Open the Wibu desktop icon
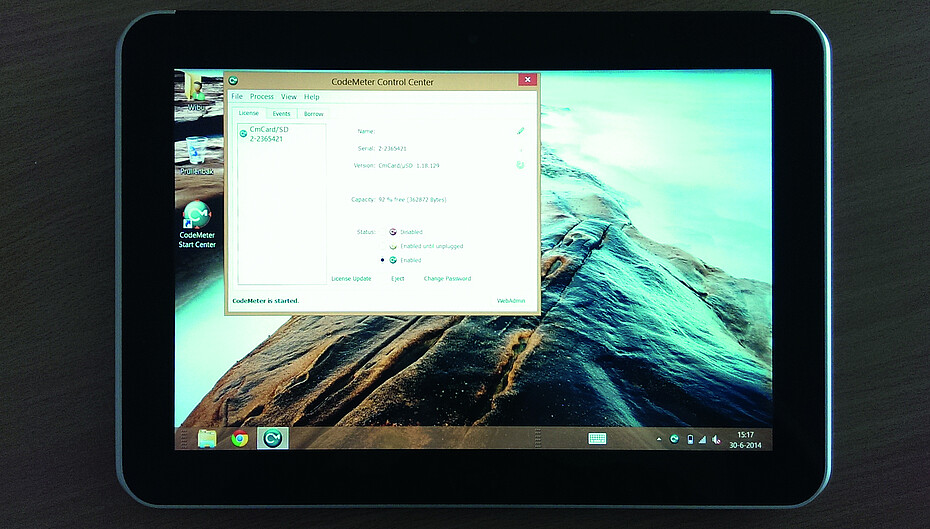The image size is (930, 529). pos(196,93)
